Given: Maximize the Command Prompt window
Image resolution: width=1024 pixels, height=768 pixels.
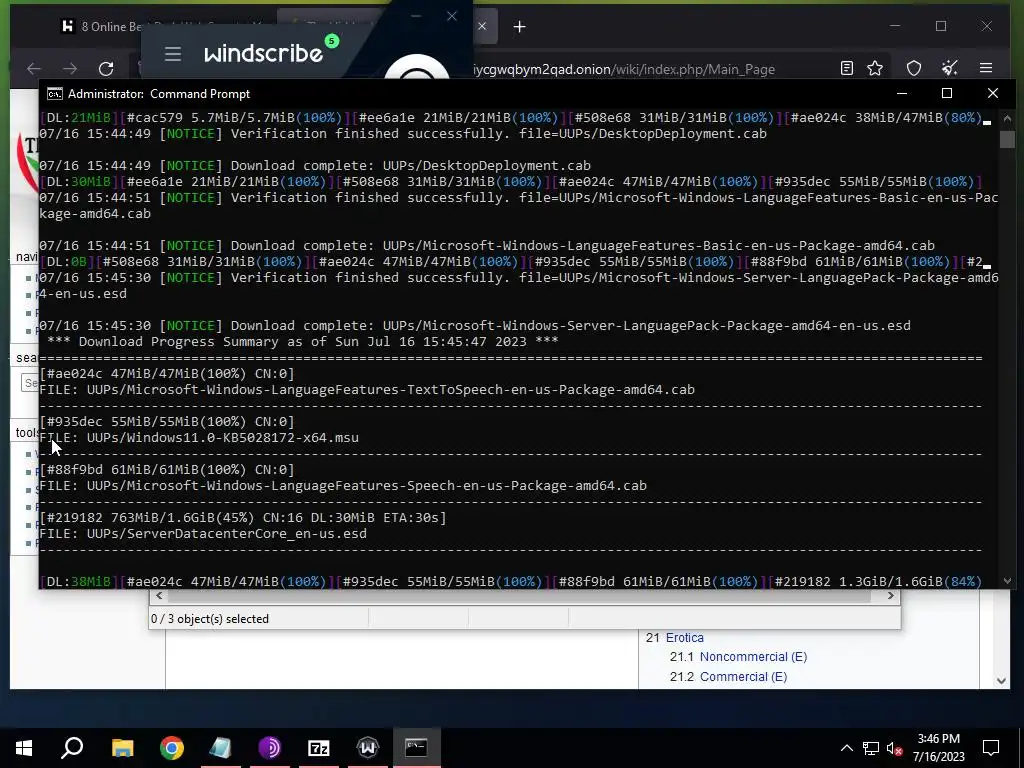Looking at the screenshot, I should pyautogui.click(x=946, y=93).
